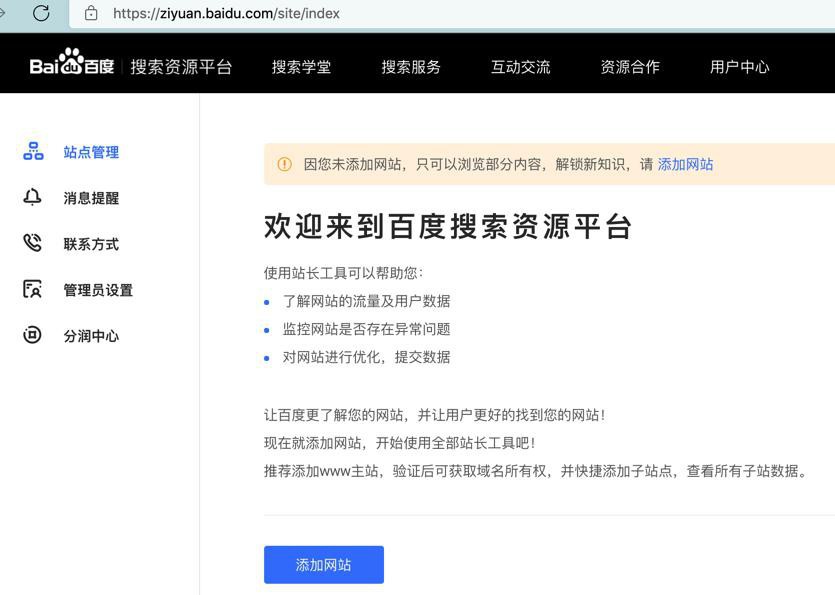Click the orange warning icon in notice
Screen dimensions: 835x595
[285, 164]
